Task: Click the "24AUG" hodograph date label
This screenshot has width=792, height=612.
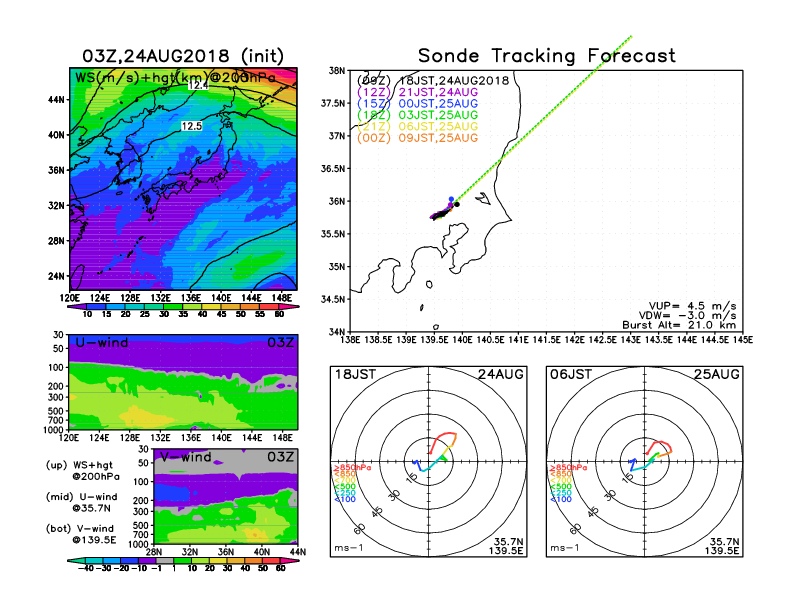Action: (501, 374)
